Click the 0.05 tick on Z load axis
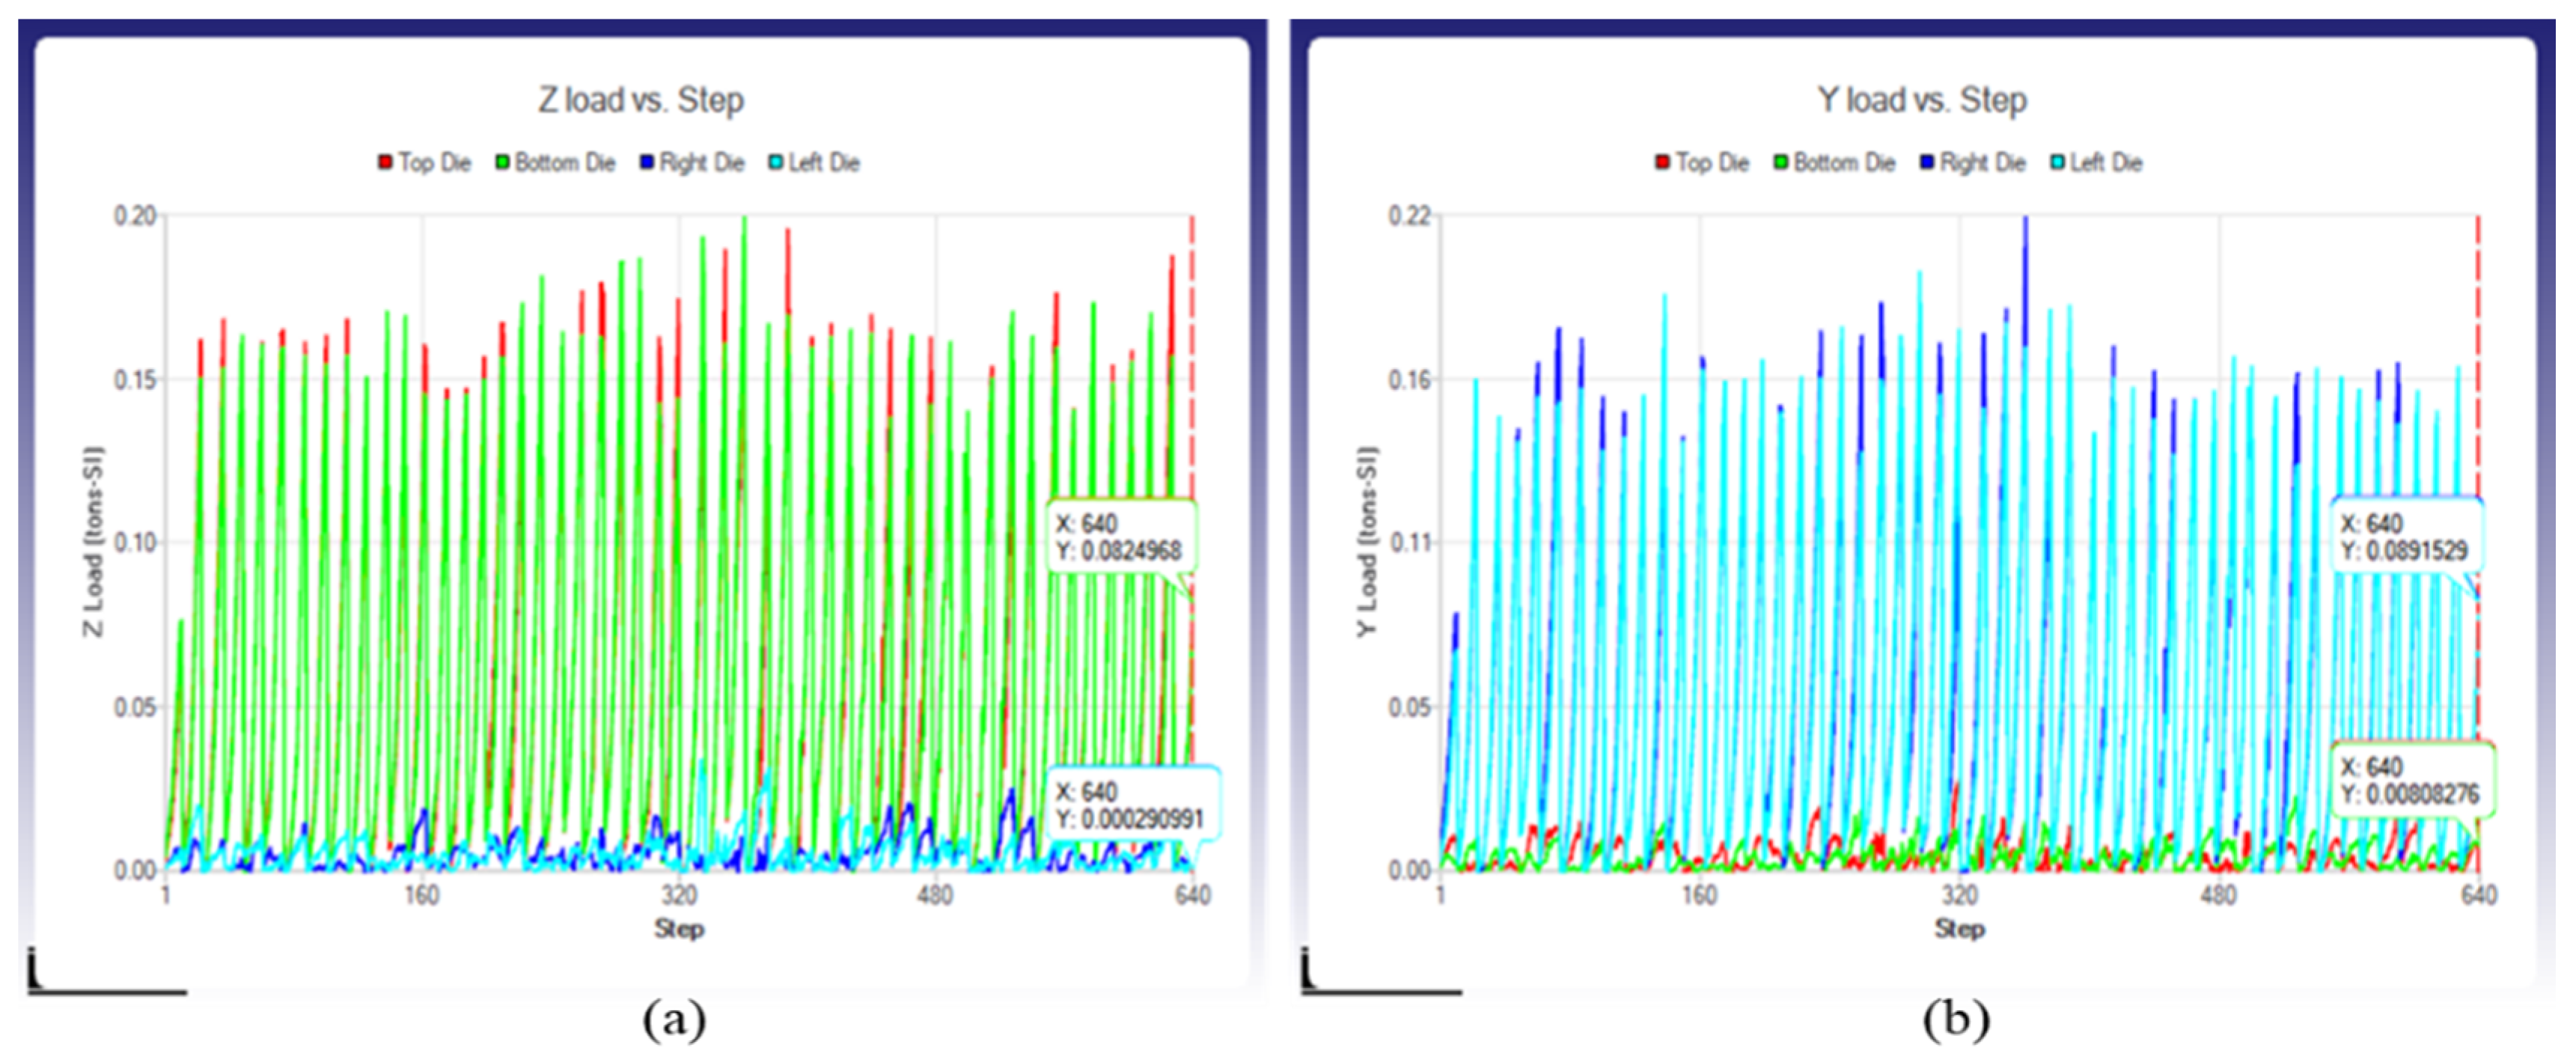 click(x=135, y=707)
